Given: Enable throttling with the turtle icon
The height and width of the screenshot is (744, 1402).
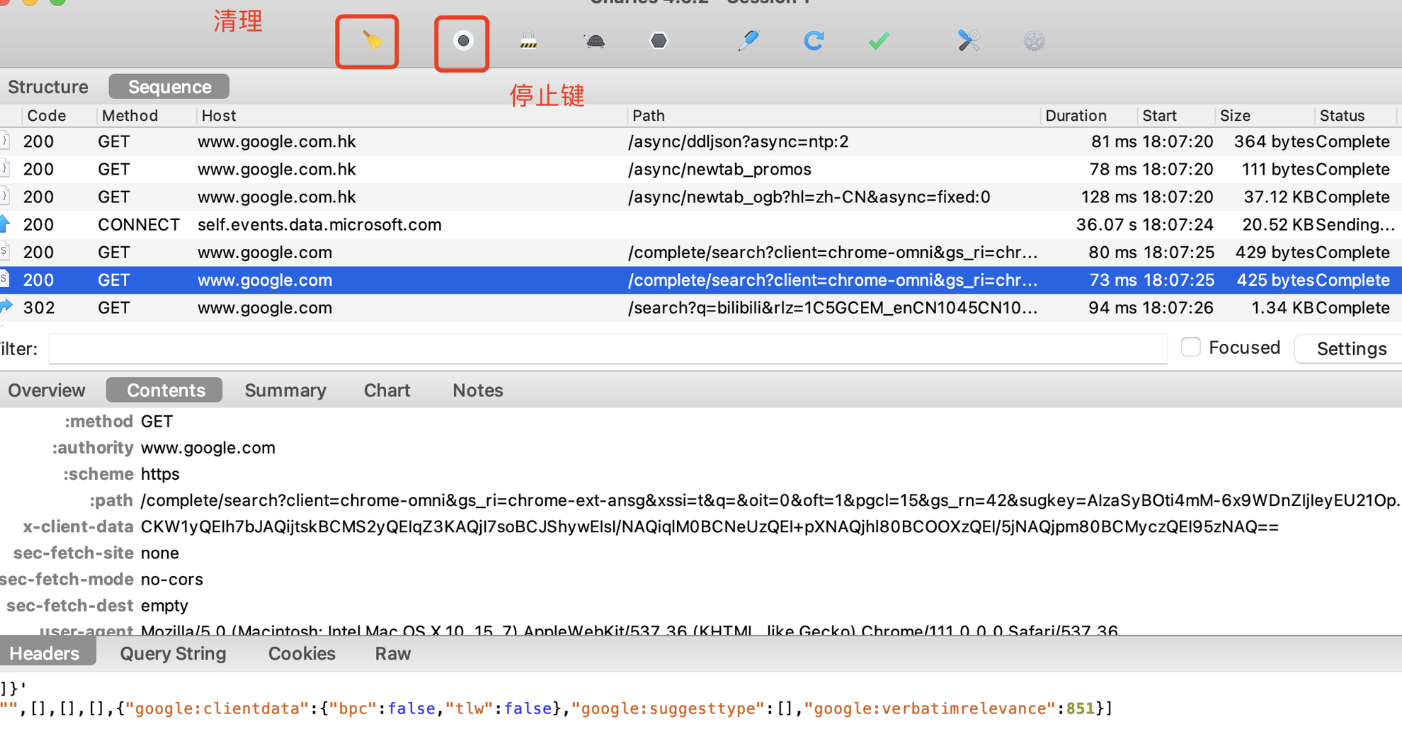Looking at the screenshot, I should click(x=594, y=41).
